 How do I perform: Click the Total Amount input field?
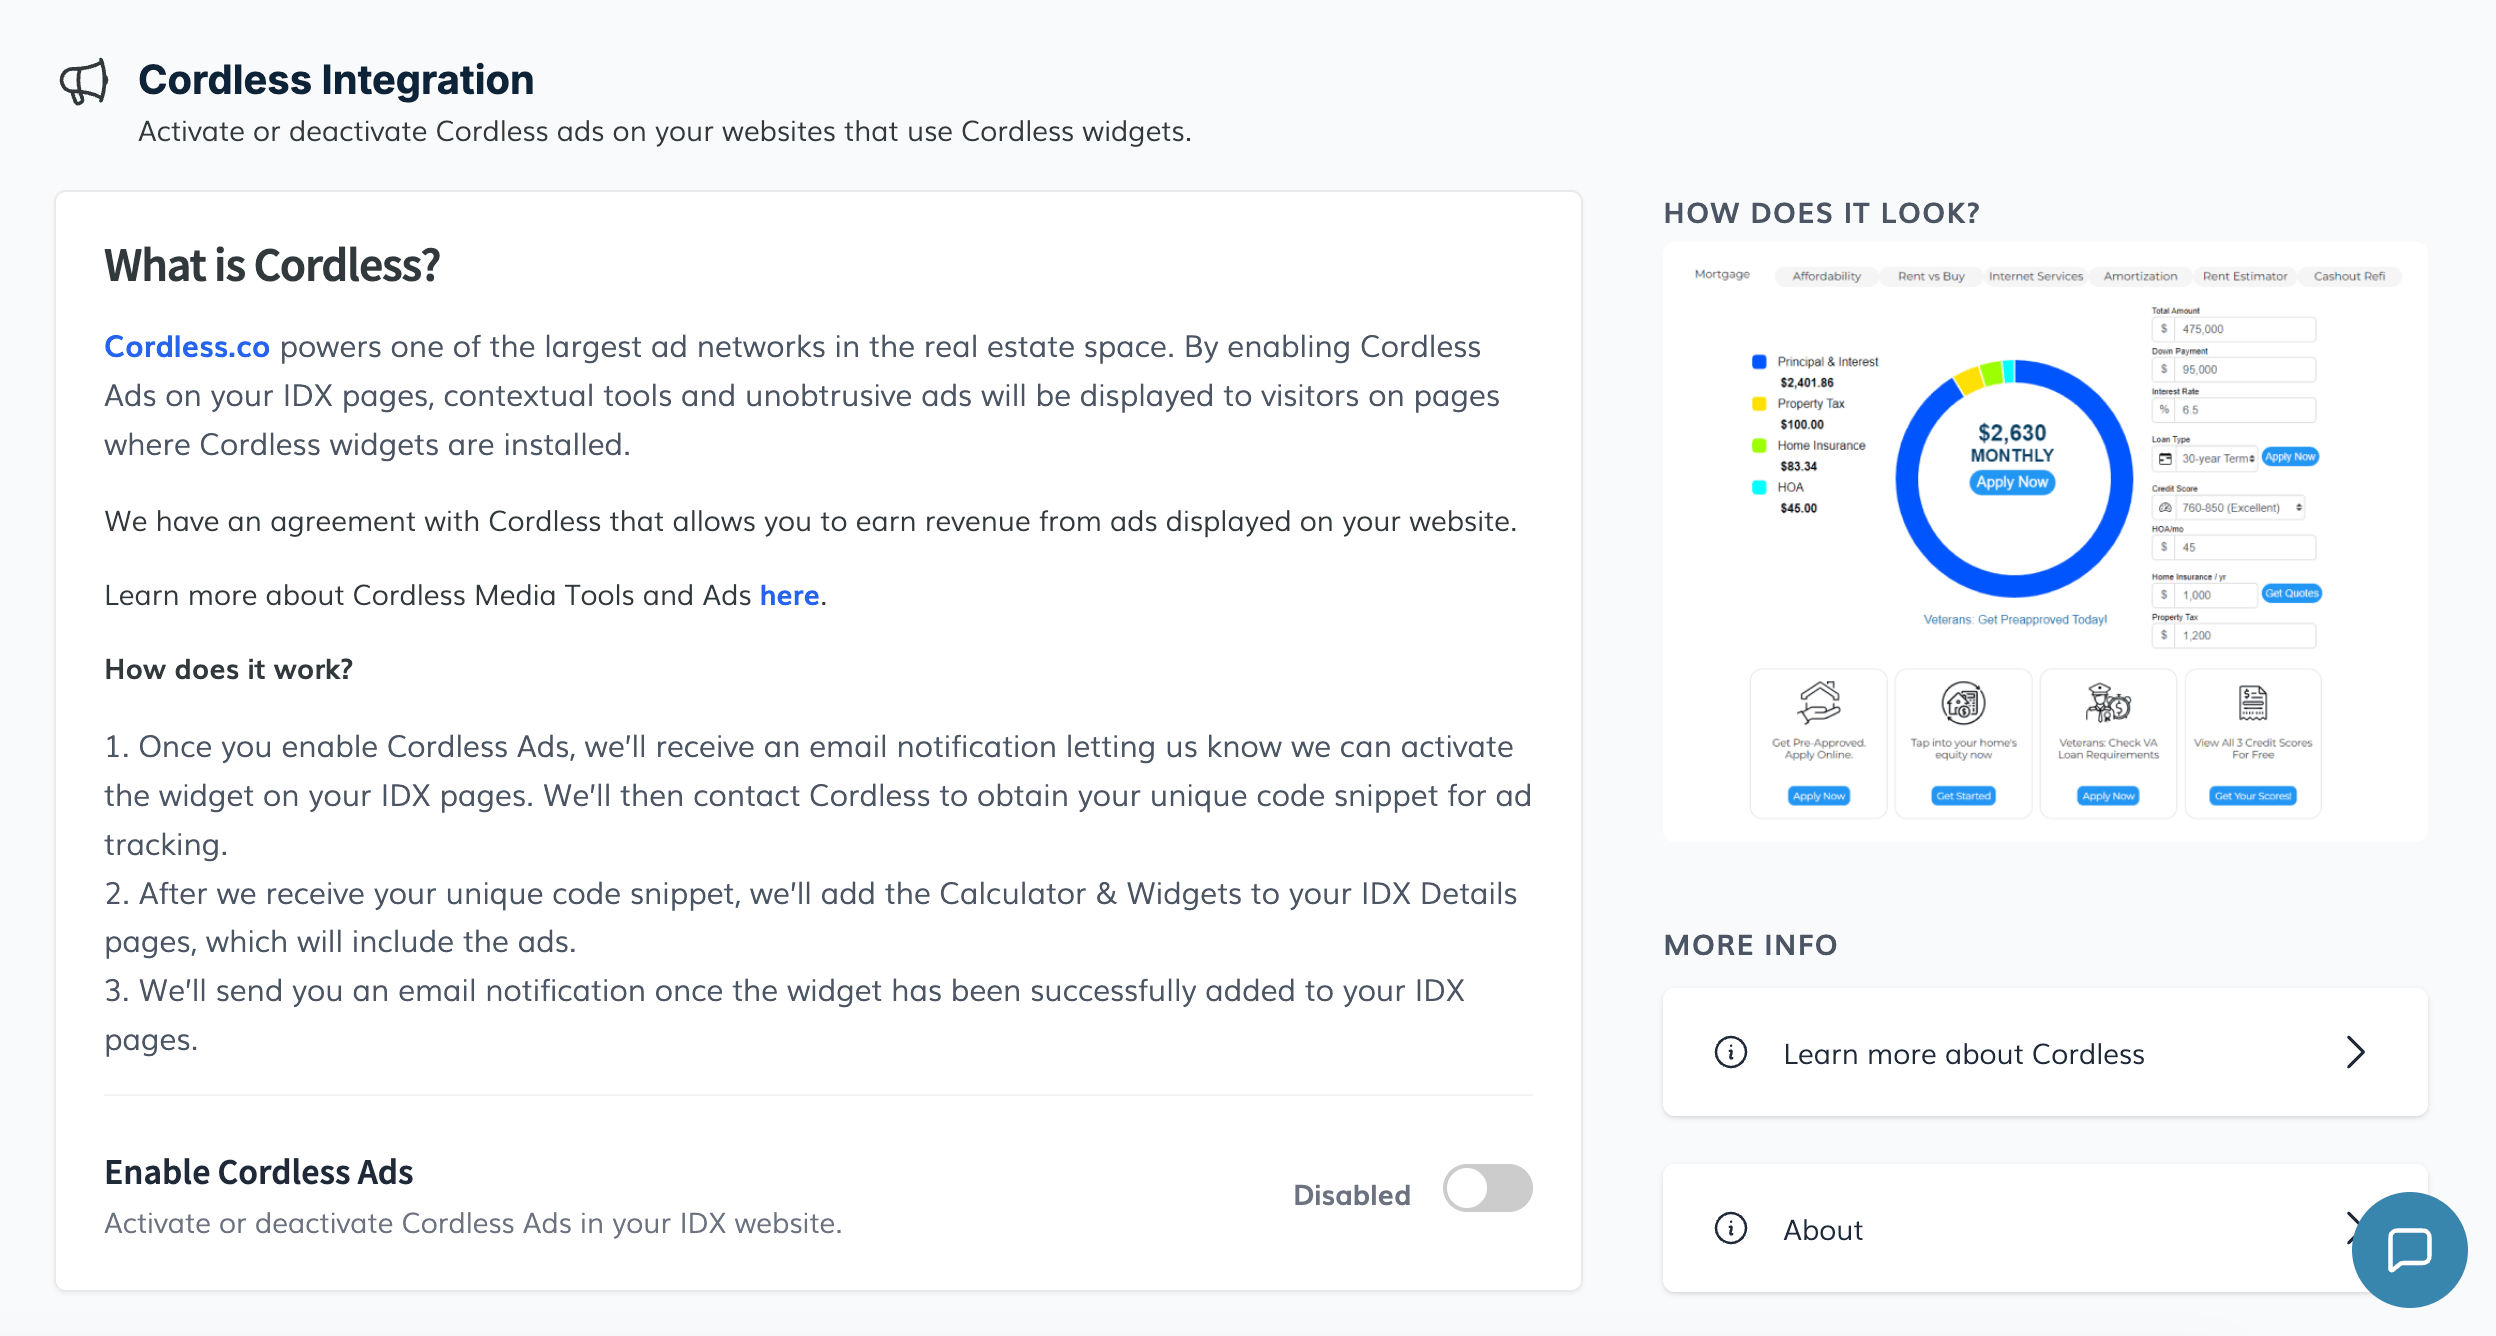click(2244, 329)
